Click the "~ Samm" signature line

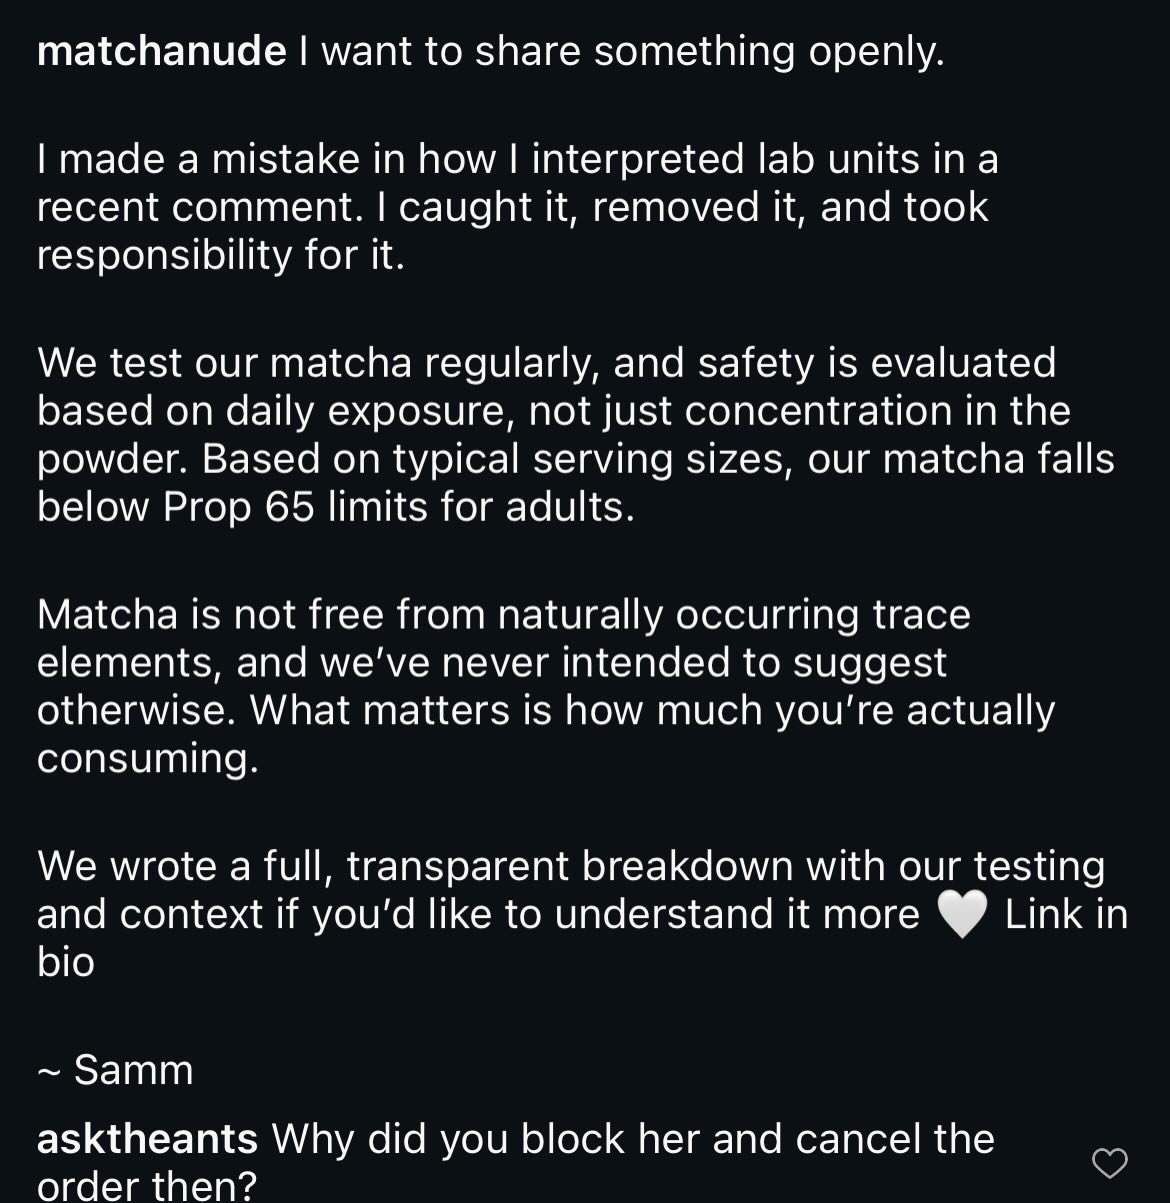pos(115,1070)
